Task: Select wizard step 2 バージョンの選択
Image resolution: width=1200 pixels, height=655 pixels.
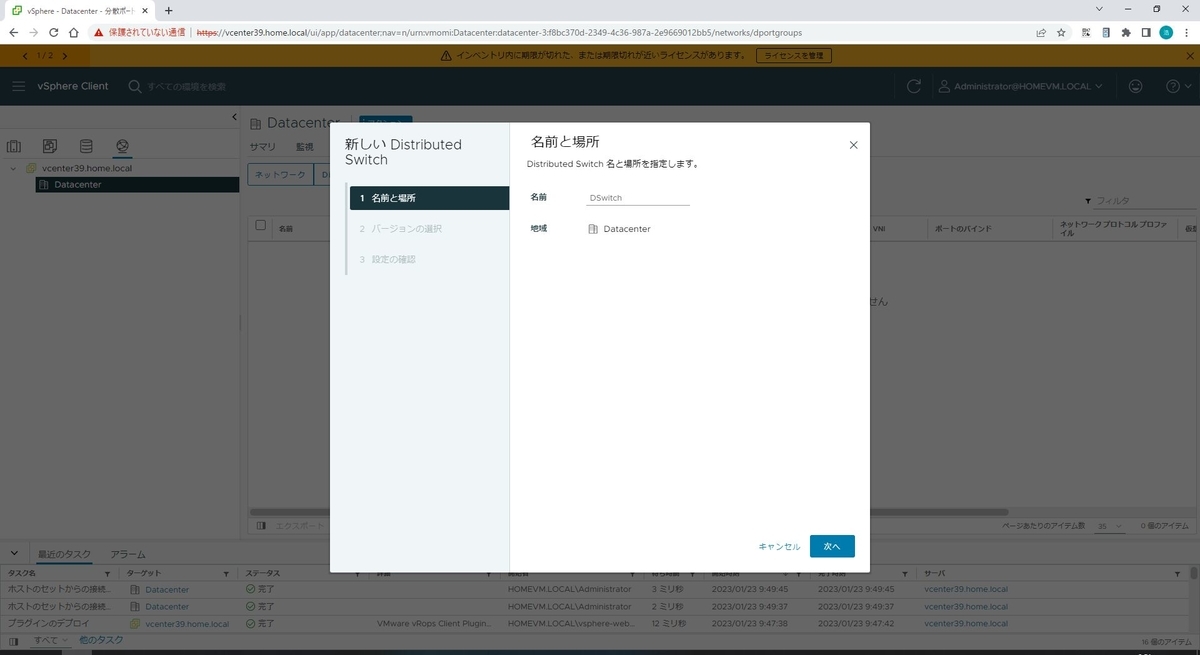Action: pyautogui.click(x=429, y=229)
